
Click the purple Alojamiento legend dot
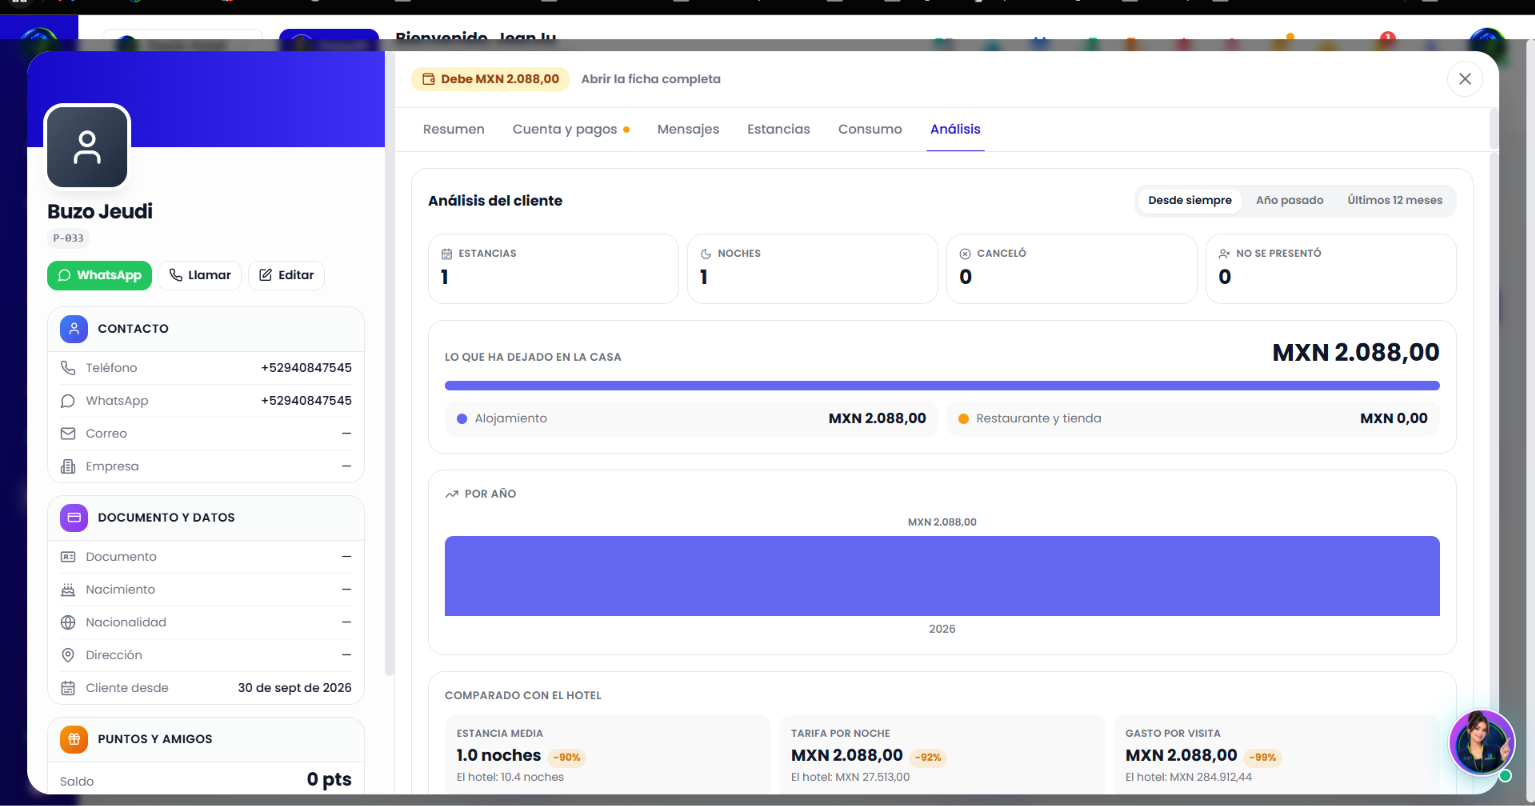click(x=462, y=419)
